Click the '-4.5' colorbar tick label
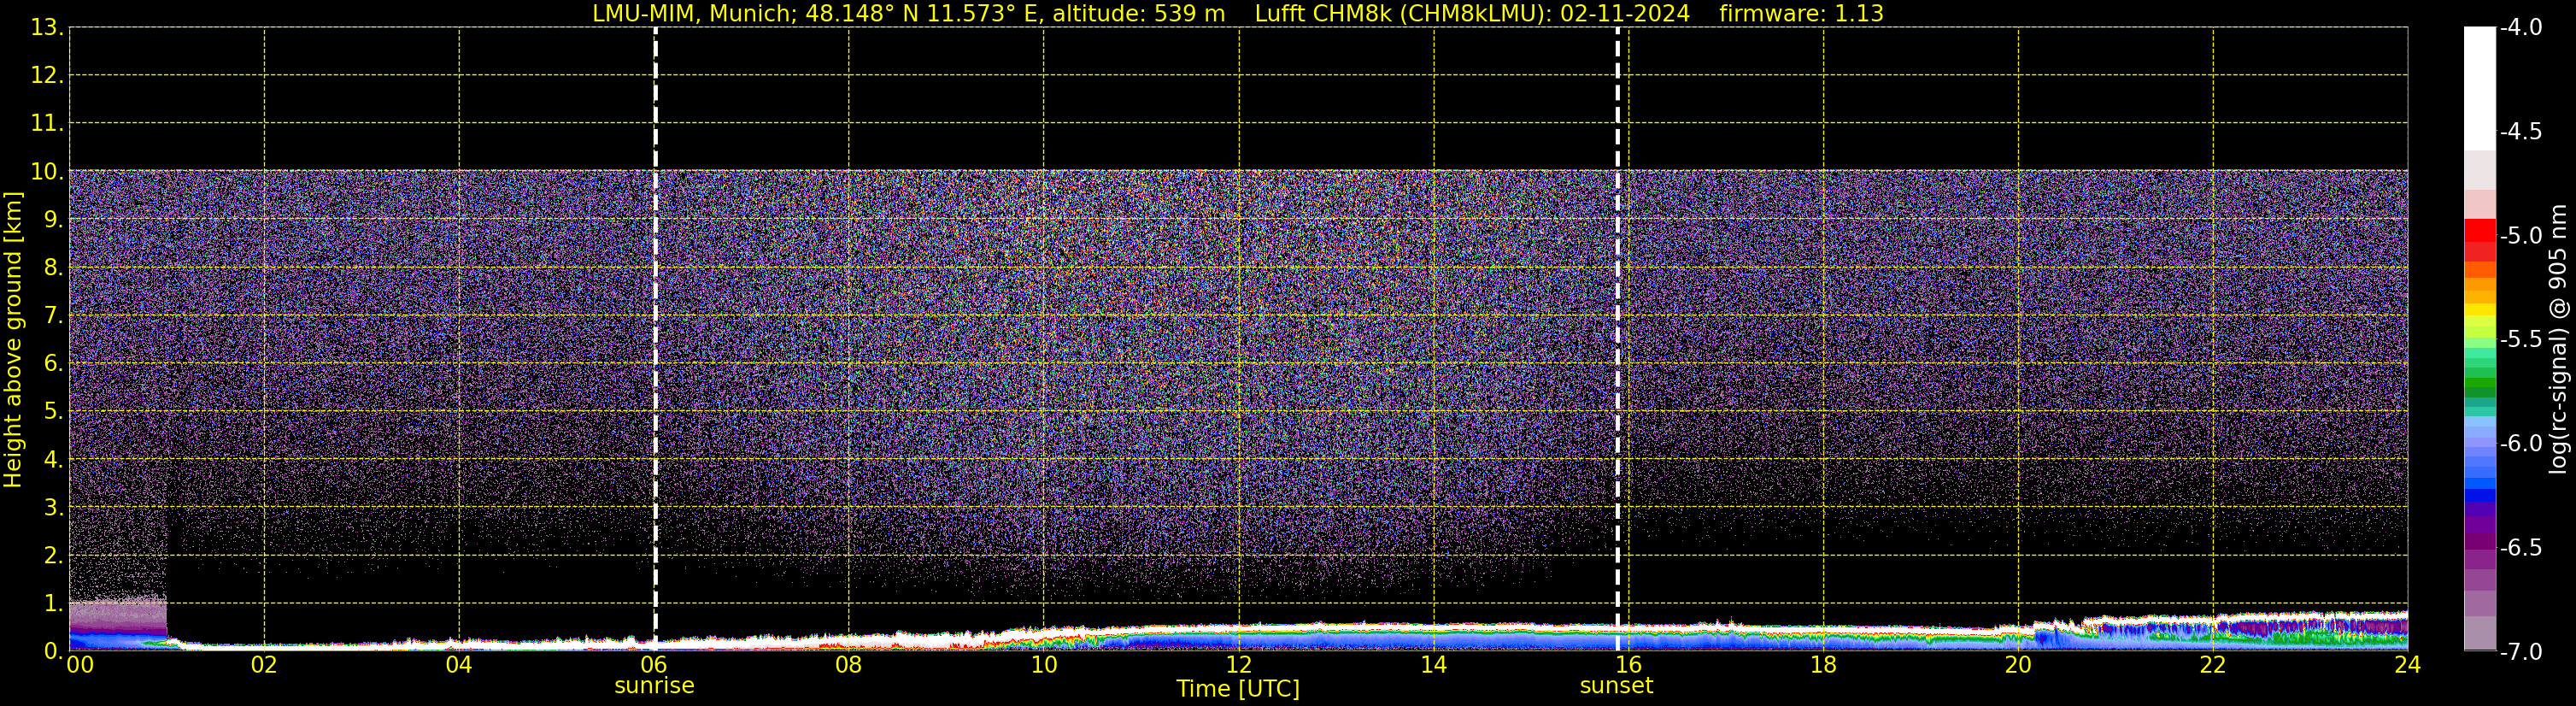 tap(2521, 132)
